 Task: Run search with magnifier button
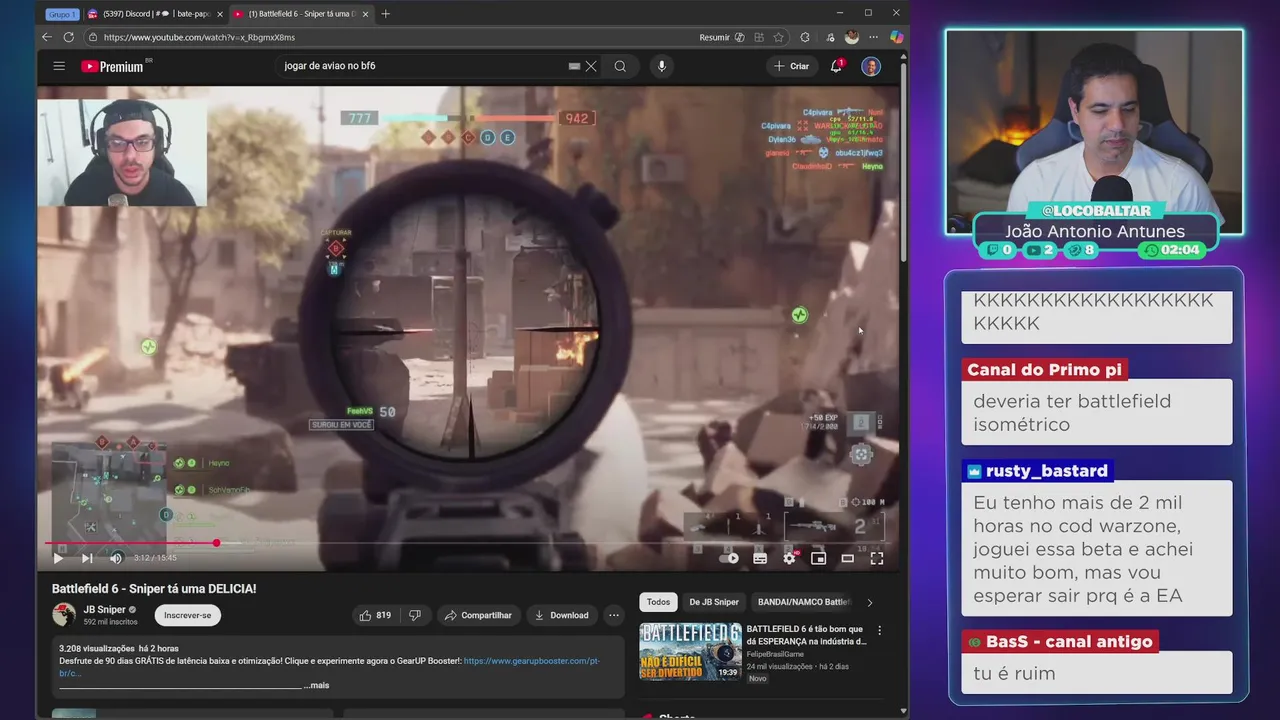coord(620,66)
